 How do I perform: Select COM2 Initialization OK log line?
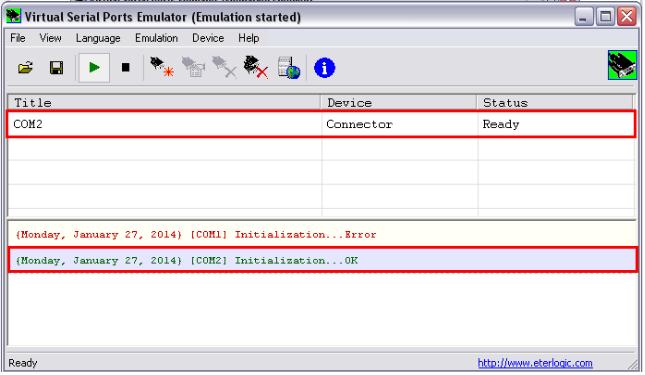pyautogui.click(x=323, y=260)
